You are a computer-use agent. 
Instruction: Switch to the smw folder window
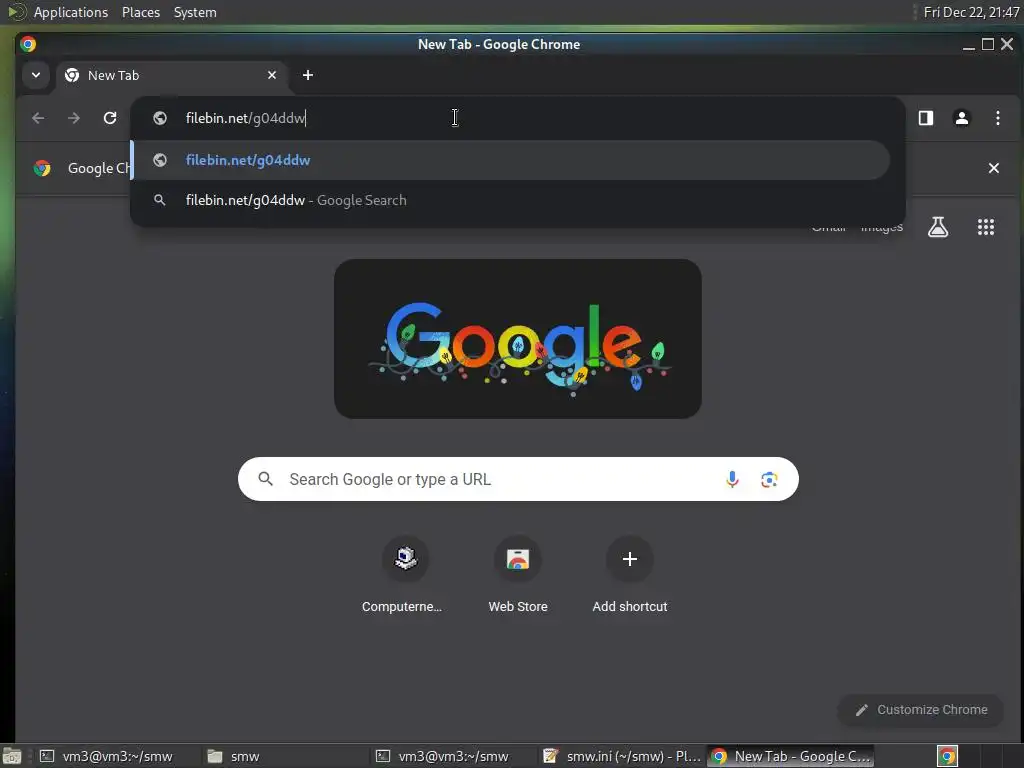285,756
